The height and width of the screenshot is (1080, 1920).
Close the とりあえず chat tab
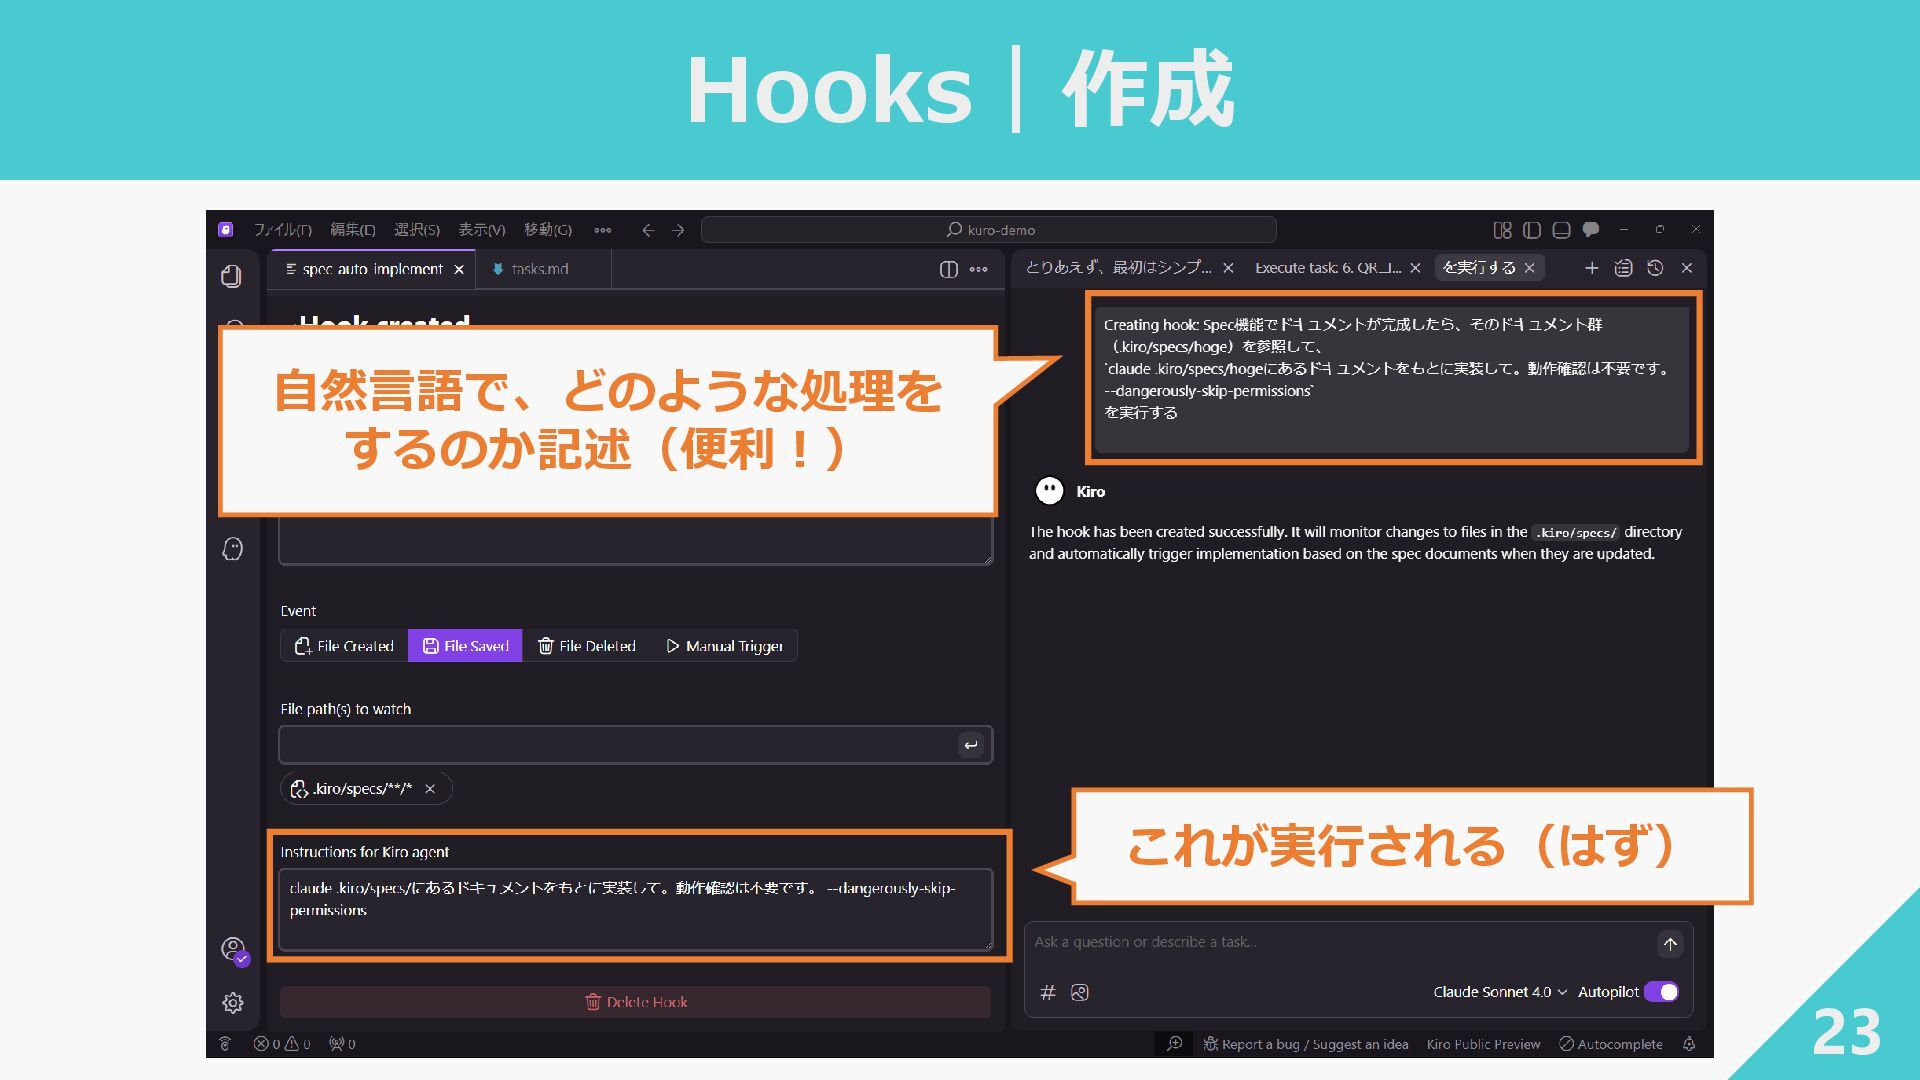click(x=1228, y=268)
